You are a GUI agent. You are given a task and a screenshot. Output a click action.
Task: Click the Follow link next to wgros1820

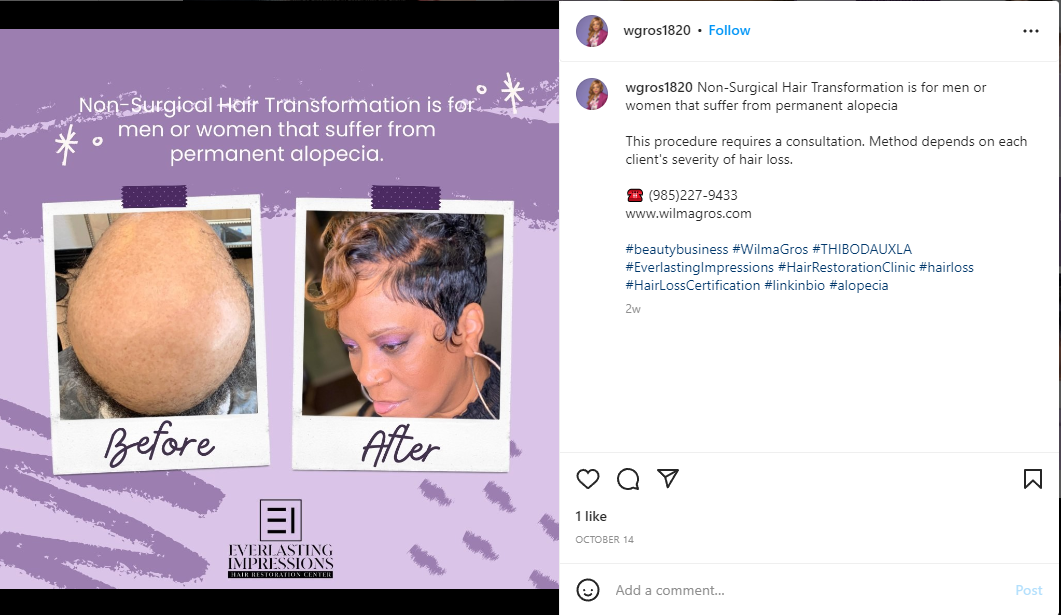(x=729, y=30)
